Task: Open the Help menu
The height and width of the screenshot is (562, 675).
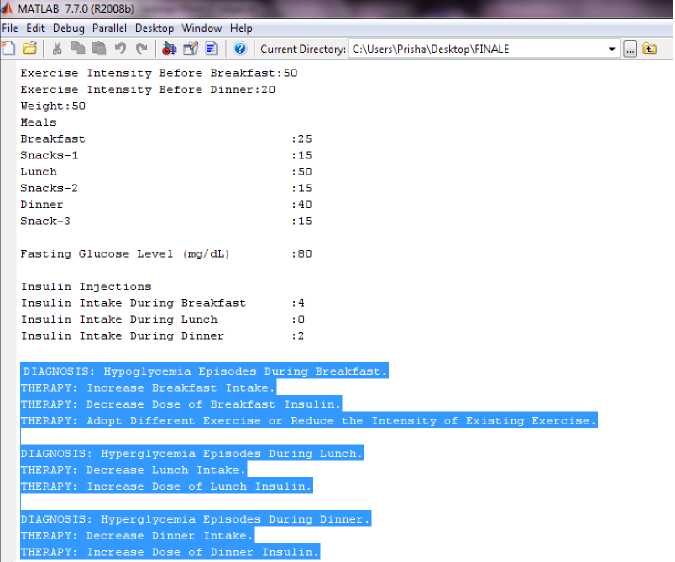Action: [x=241, y=28]
